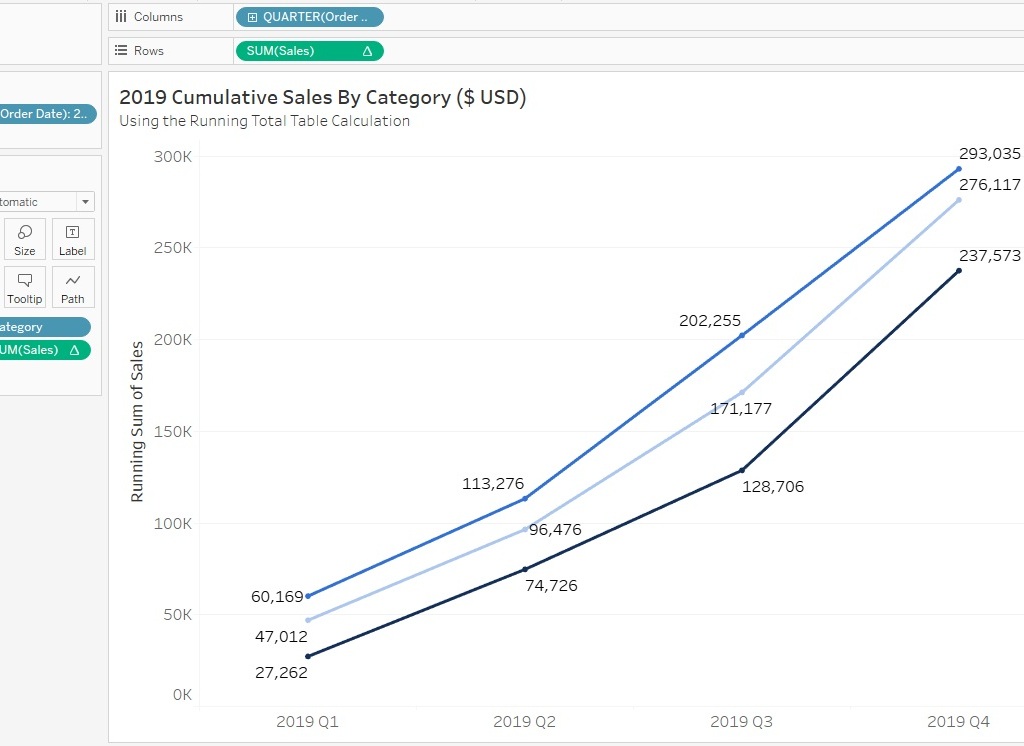Image resolution: width=1024 pixels, height=746 pixels.
Task: Click the delta icon on Marks SUM(Sales) pill
Action: coord(74,350)
